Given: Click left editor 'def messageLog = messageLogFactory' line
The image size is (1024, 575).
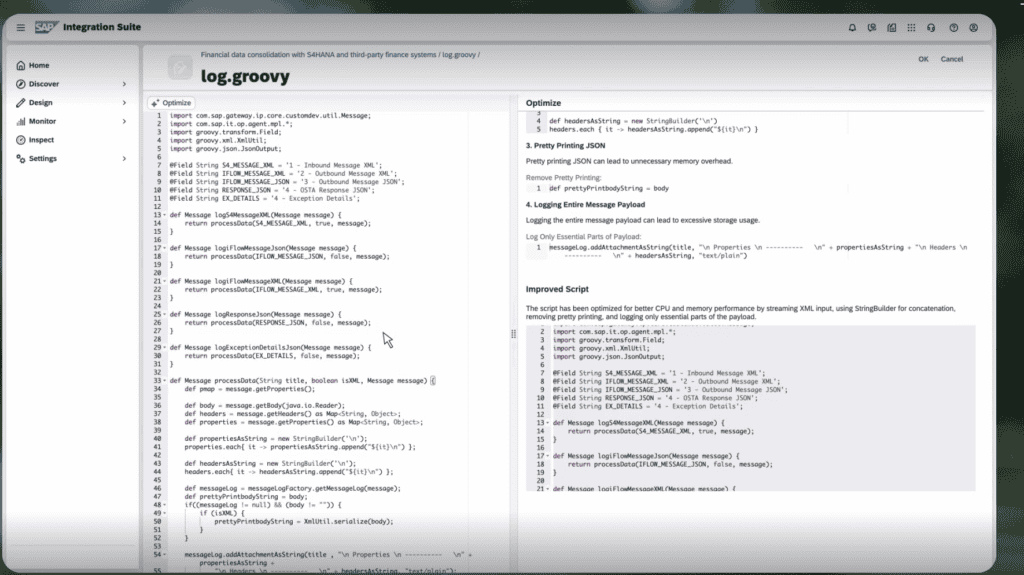Looking at the screenshot, I should [x=293, y=488].
